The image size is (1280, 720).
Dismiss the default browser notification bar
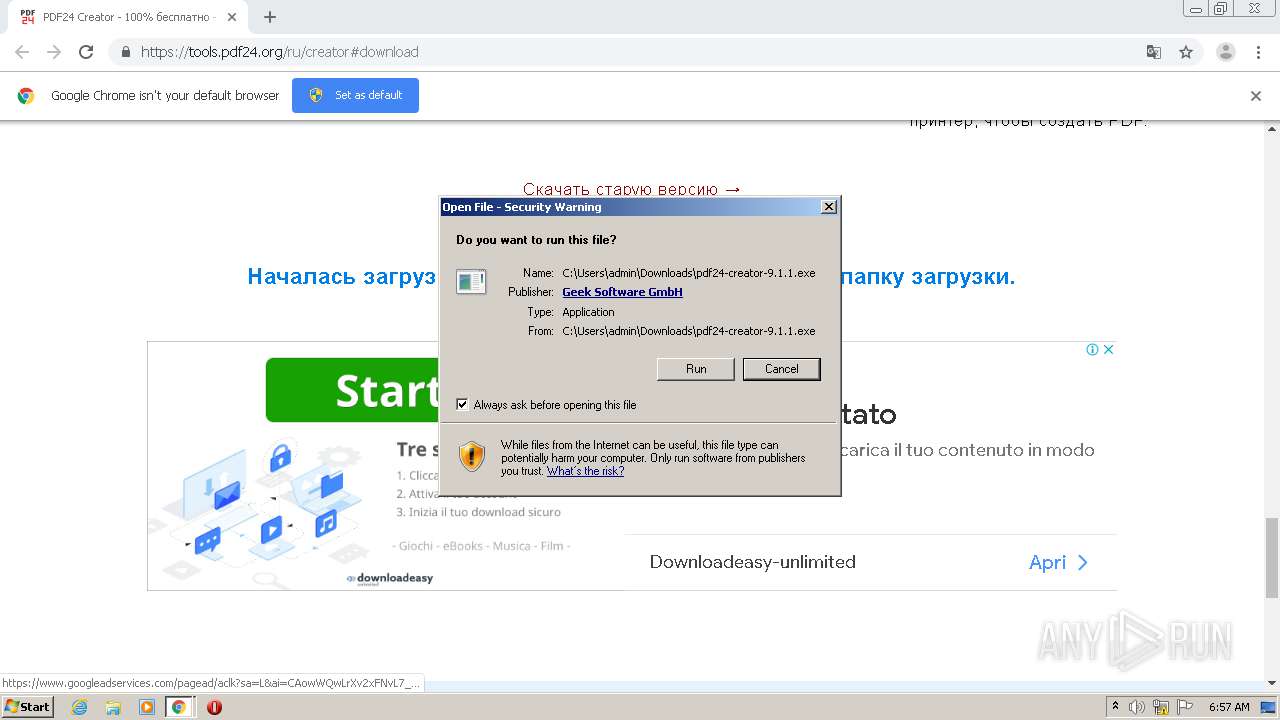(1256, 96)
